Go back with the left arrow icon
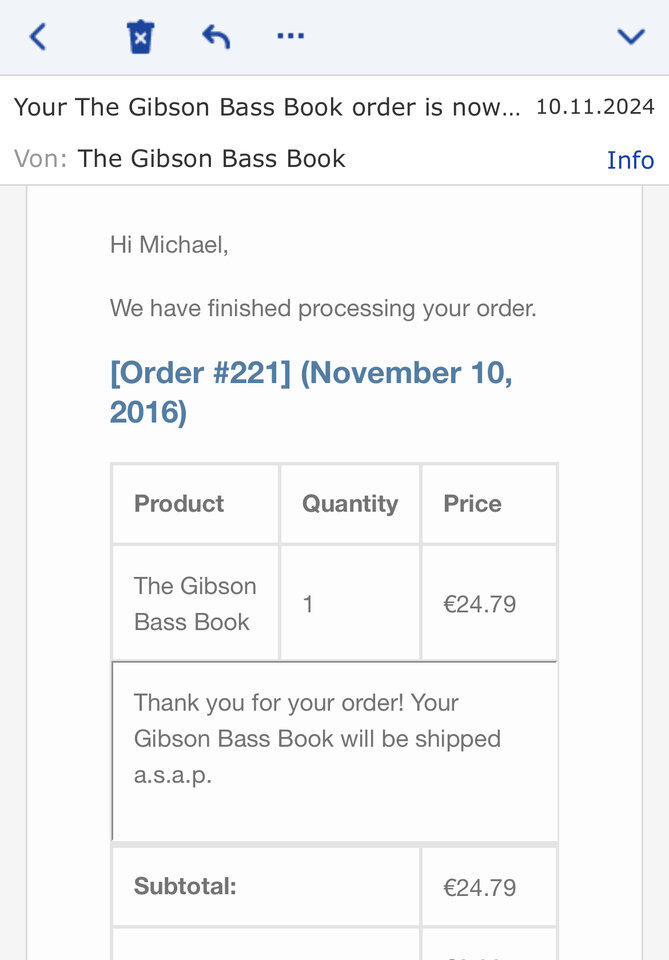Image resolution: width=669 pixels, height=960 pixels. click(x=38, y=37)
